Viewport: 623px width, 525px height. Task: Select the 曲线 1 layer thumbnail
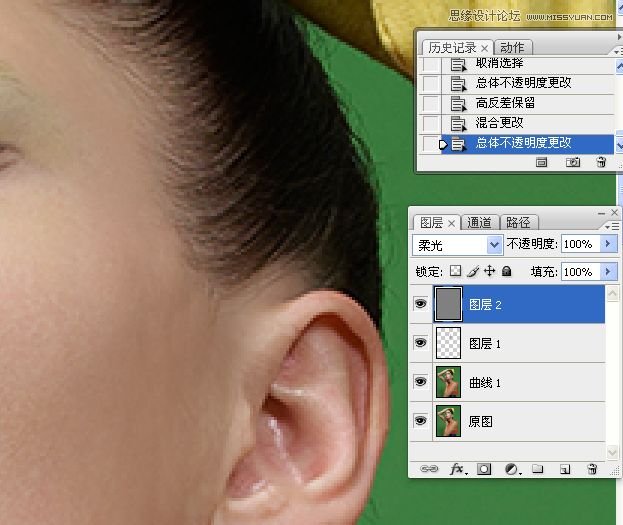[448, 382]
